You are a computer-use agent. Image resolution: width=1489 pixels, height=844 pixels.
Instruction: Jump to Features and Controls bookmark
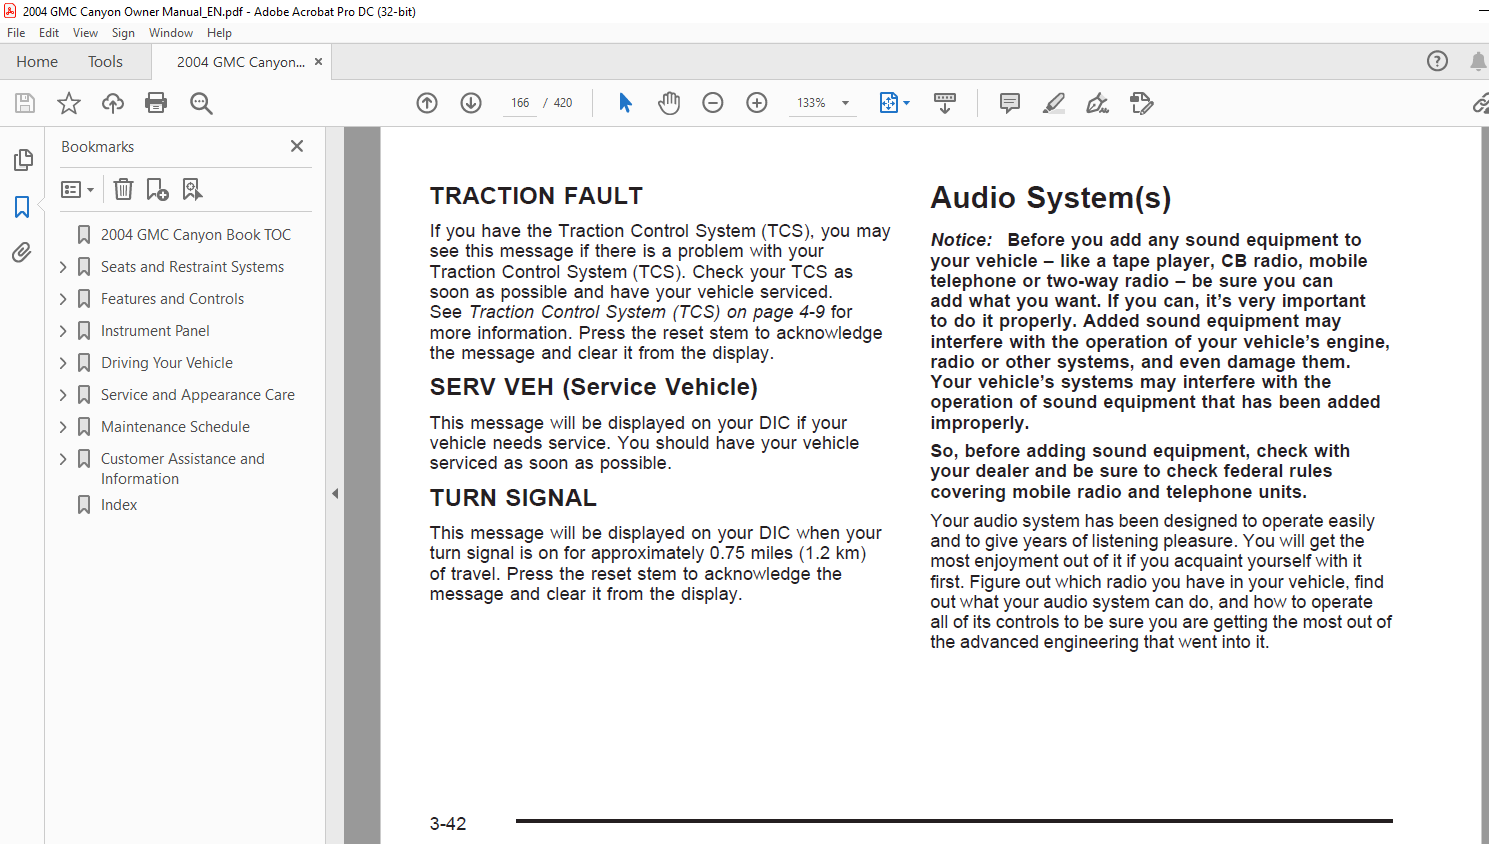[x=172, y=299]
